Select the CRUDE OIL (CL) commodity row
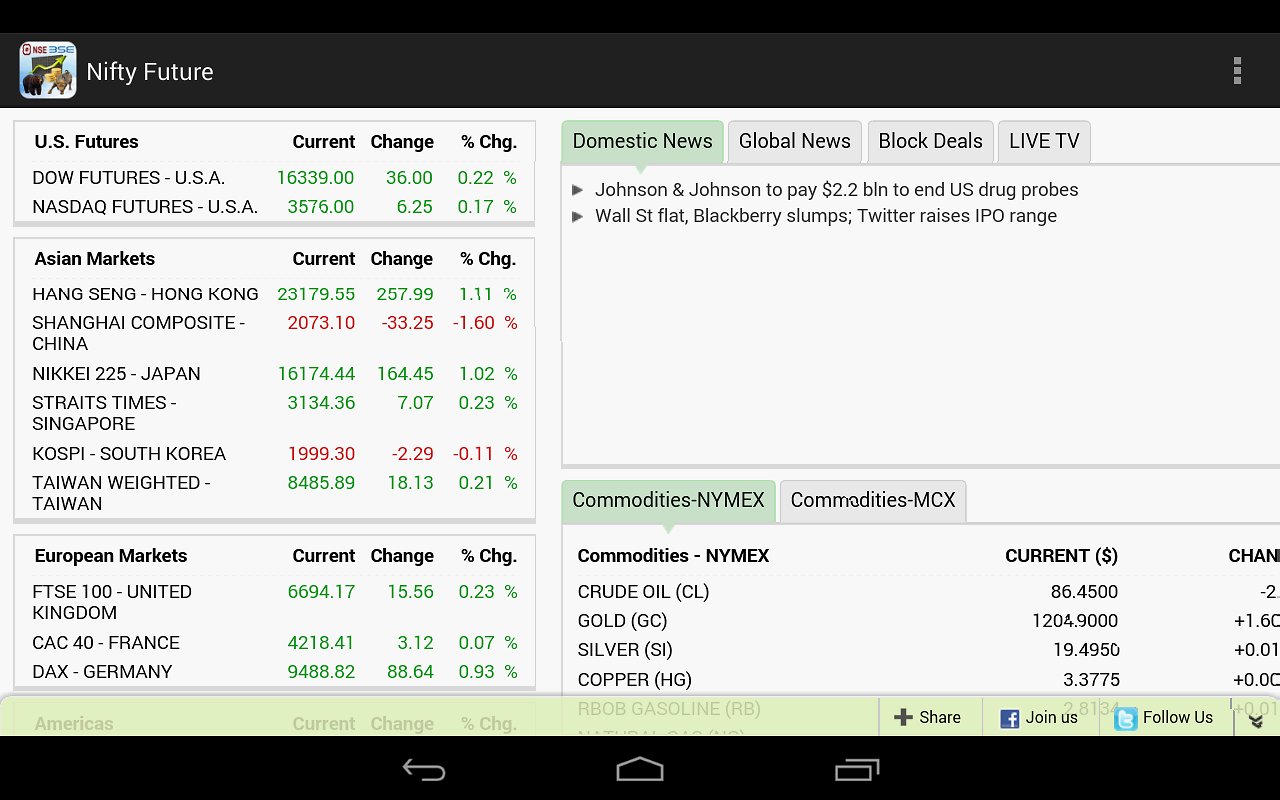This screenshot has width=1280, height=800. tap(643, 592)
